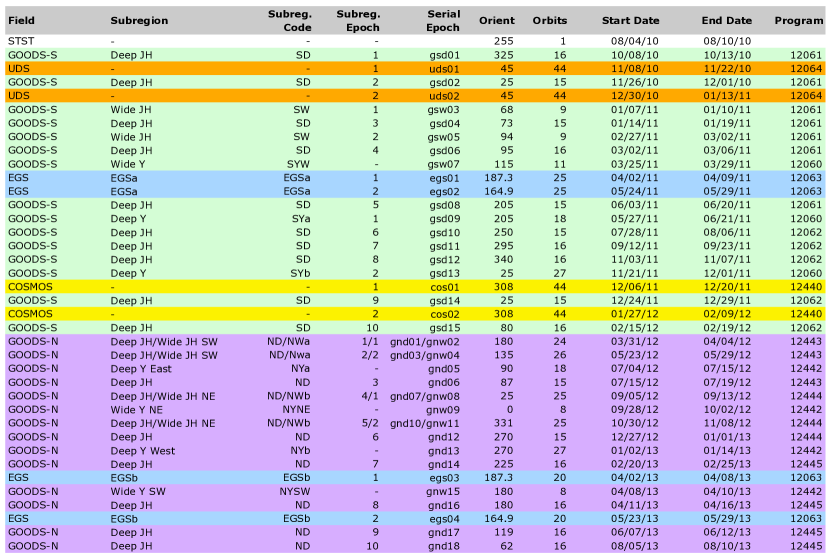Click end date 01/13/11

click(727, 96)
